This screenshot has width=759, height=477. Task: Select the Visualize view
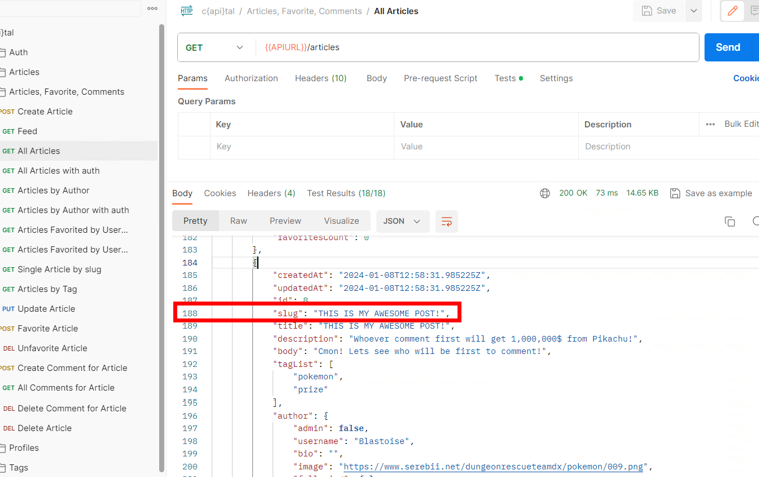341,221
